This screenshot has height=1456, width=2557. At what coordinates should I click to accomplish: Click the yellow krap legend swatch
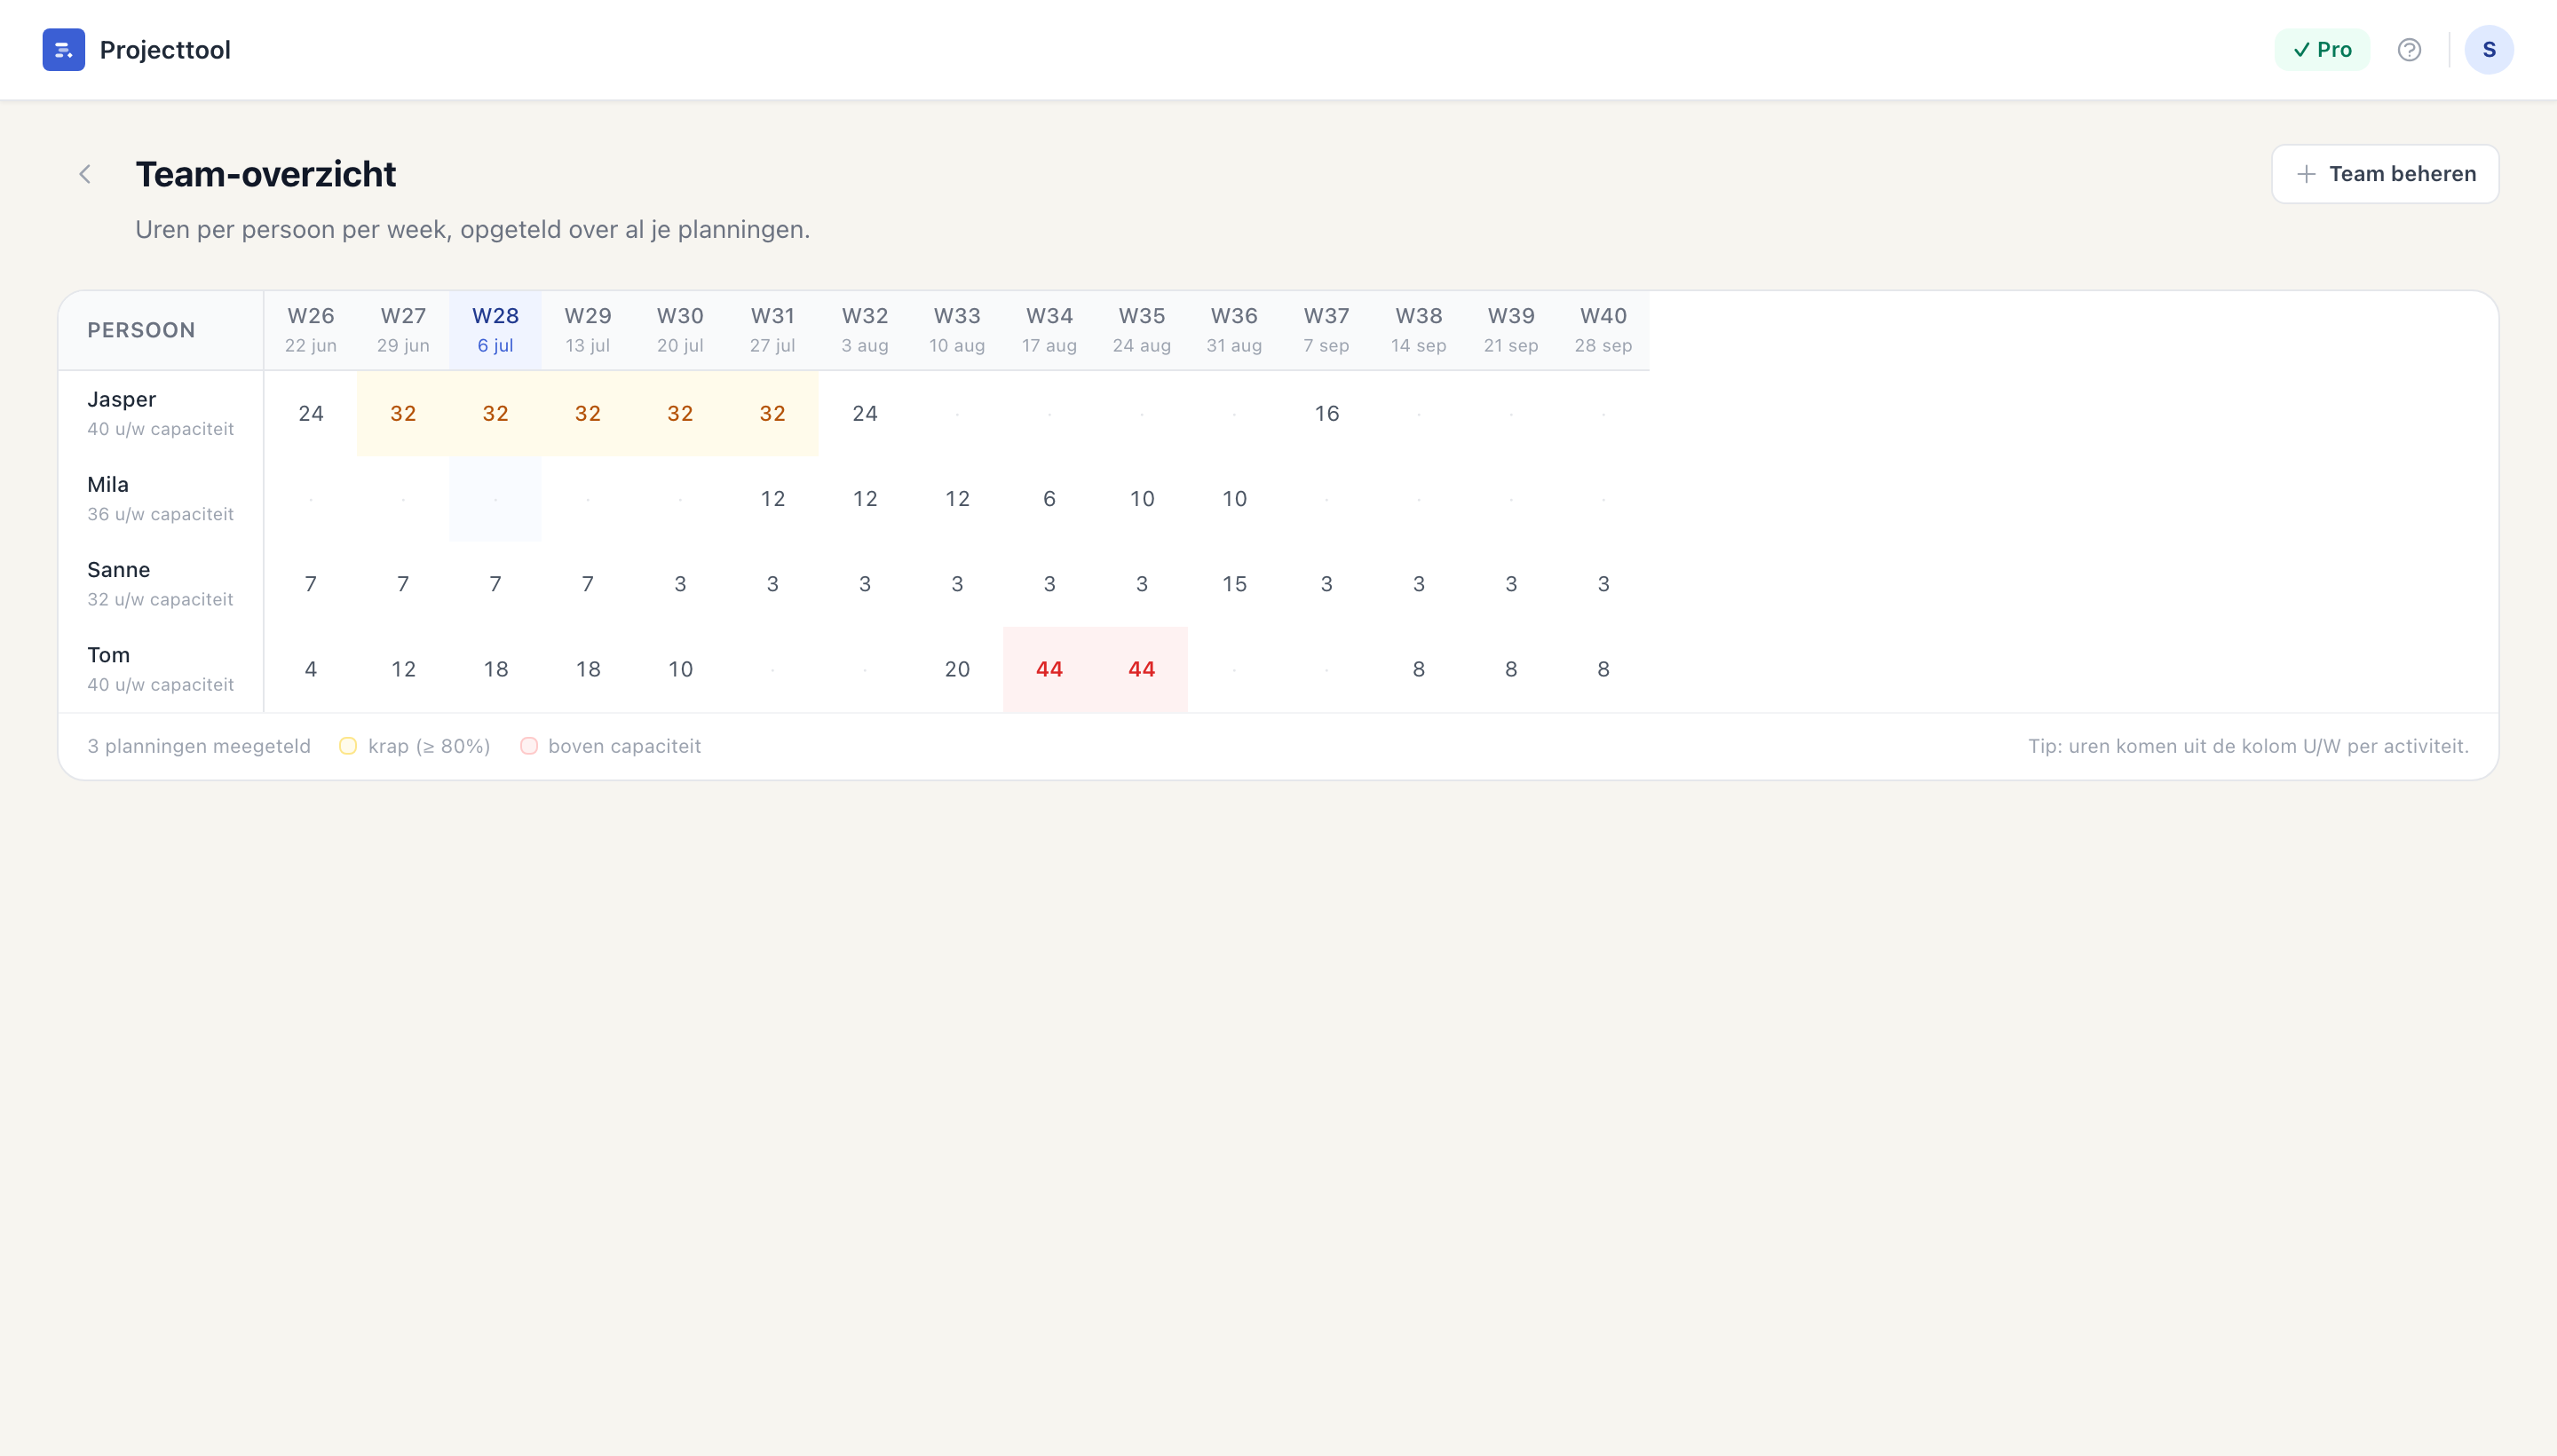[x=348, y=746]
